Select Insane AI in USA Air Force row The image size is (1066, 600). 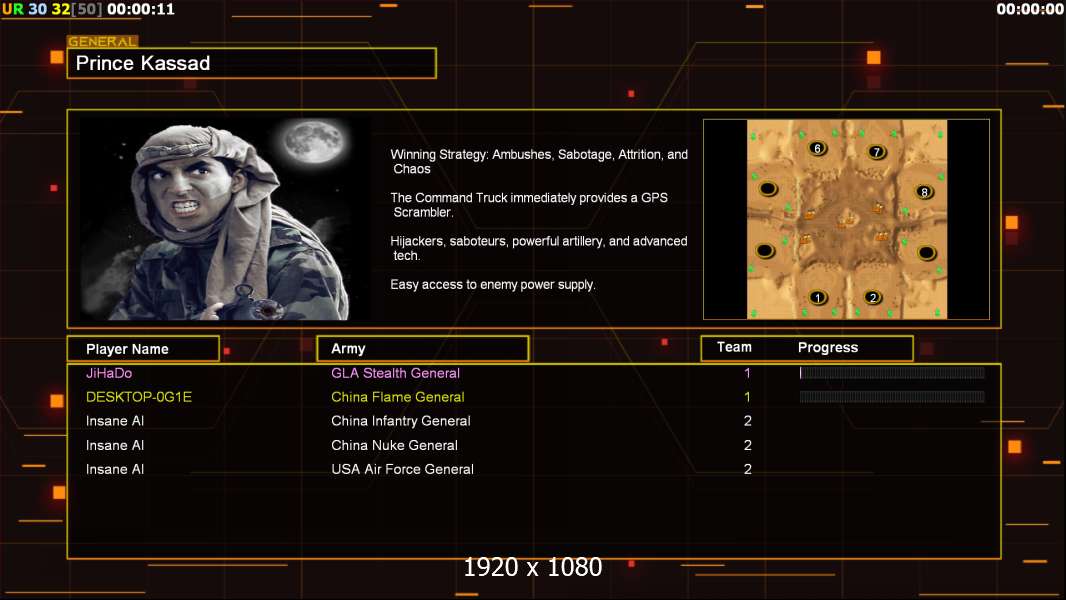pyautogui.click(x=115, y=469)
